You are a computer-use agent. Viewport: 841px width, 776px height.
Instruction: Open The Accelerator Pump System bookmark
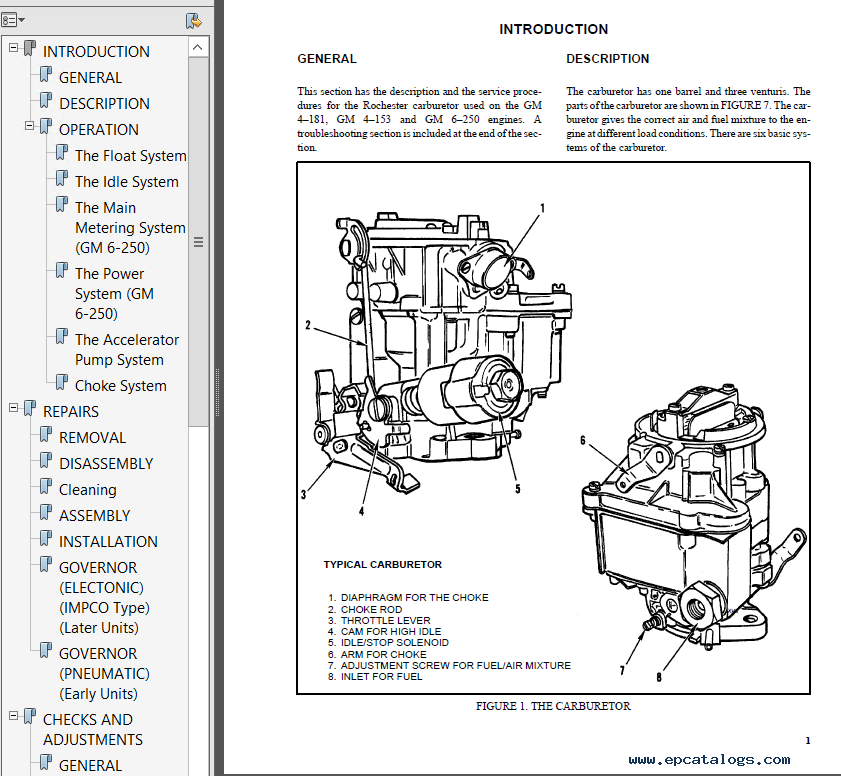click(127, 350)
